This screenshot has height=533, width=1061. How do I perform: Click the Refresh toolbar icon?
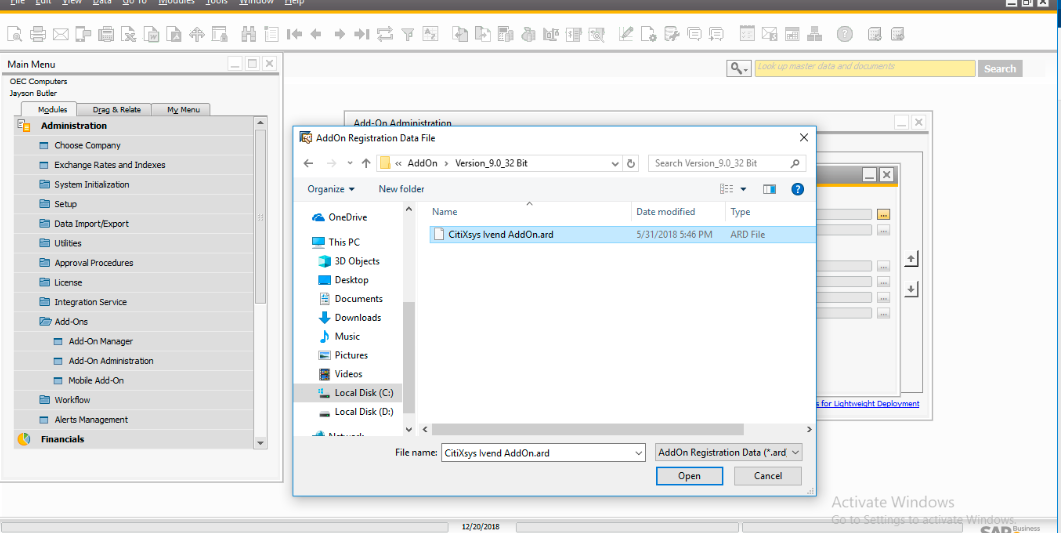pyautogui.click(x=385, y=34)
